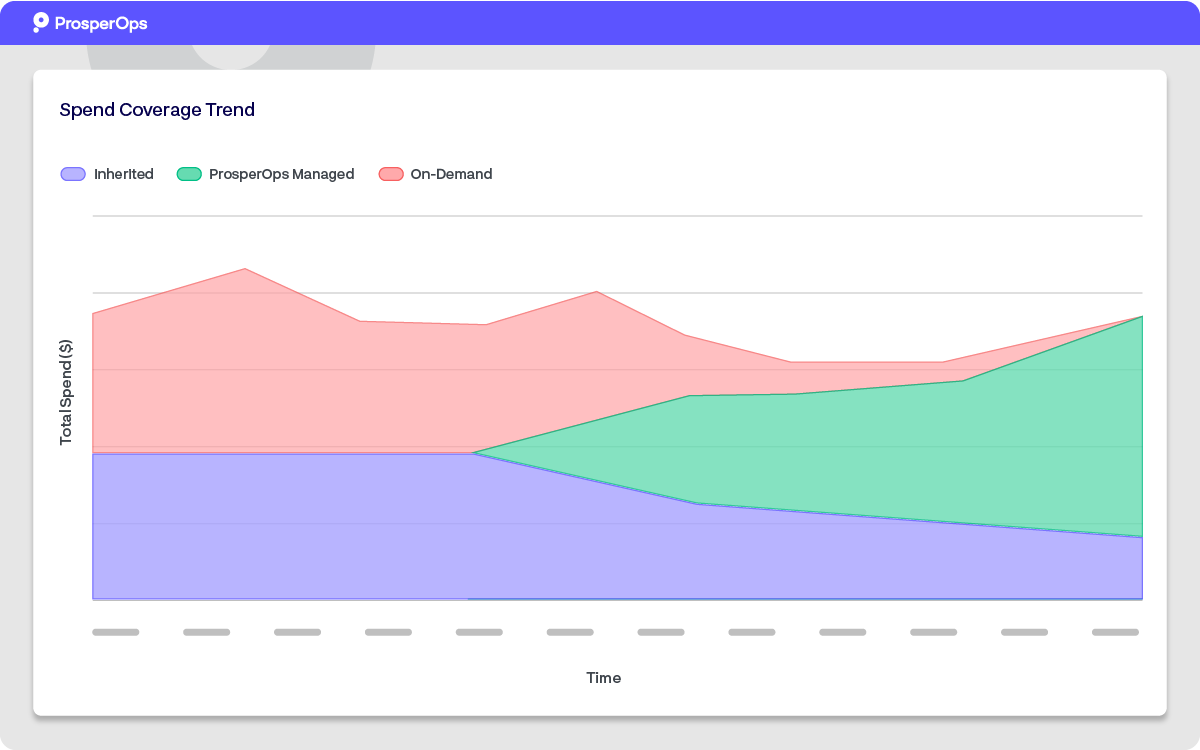This screenshot has height=750, width=1200.
Task: Toggle the purple Inherited legend swatch
Action: coord(73,174)
